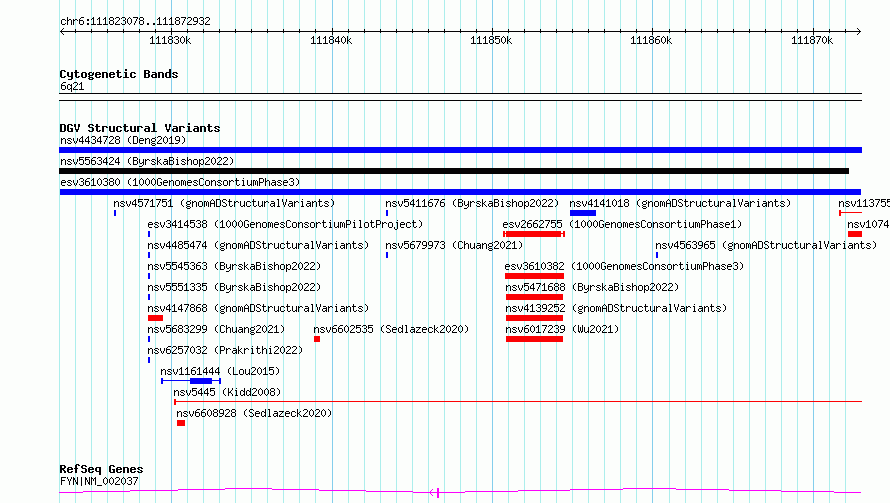This screenshot has height=503, width=890.
Task: Select the black bar under nsv5563424
Action: [454, 171]
